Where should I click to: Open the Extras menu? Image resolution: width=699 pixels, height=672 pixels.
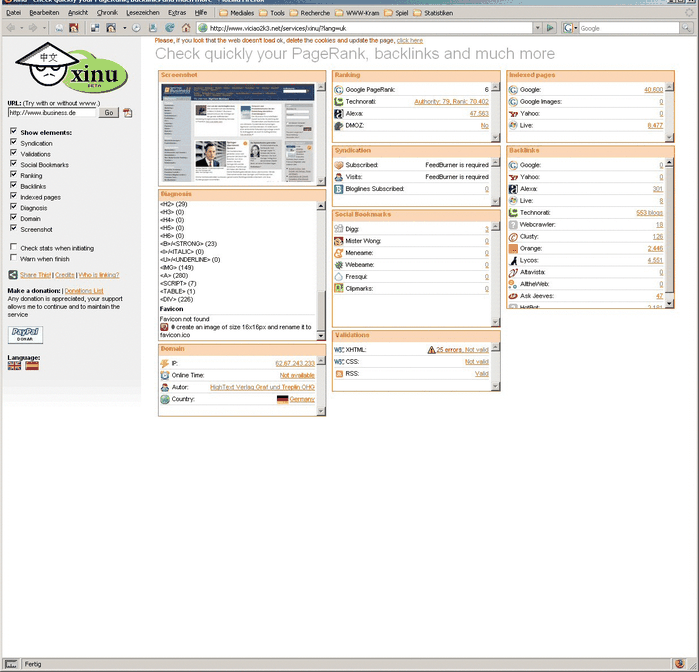177,13
